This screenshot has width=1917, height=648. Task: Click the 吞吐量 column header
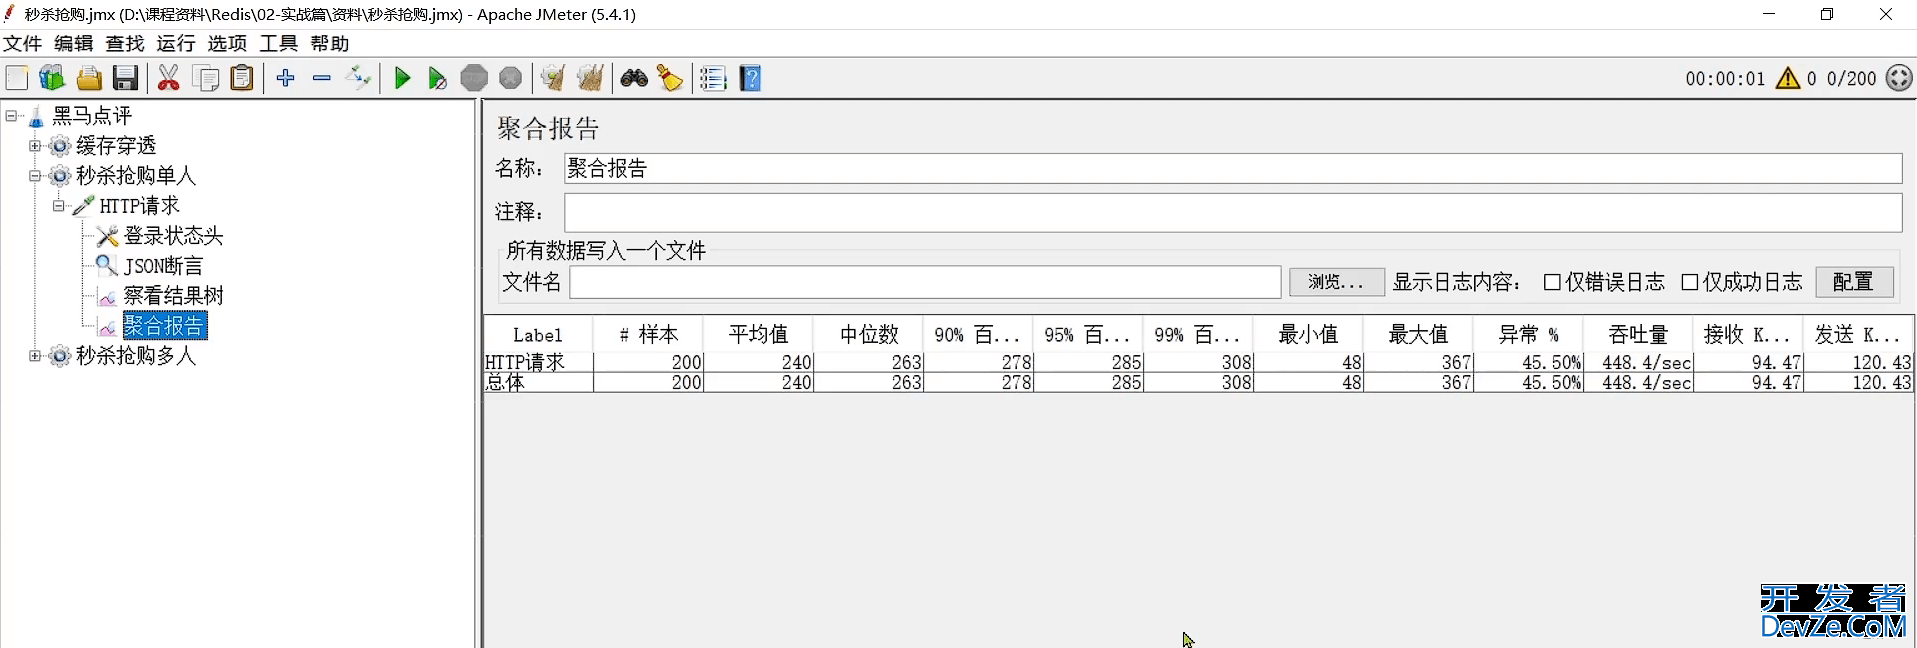point(1638,334)
